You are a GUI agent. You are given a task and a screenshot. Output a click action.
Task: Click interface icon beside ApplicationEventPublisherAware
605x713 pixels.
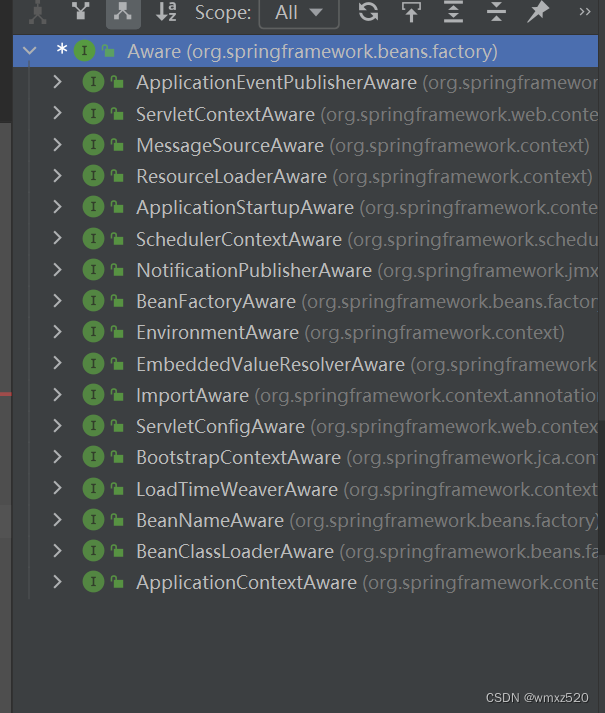click(94, 82)
